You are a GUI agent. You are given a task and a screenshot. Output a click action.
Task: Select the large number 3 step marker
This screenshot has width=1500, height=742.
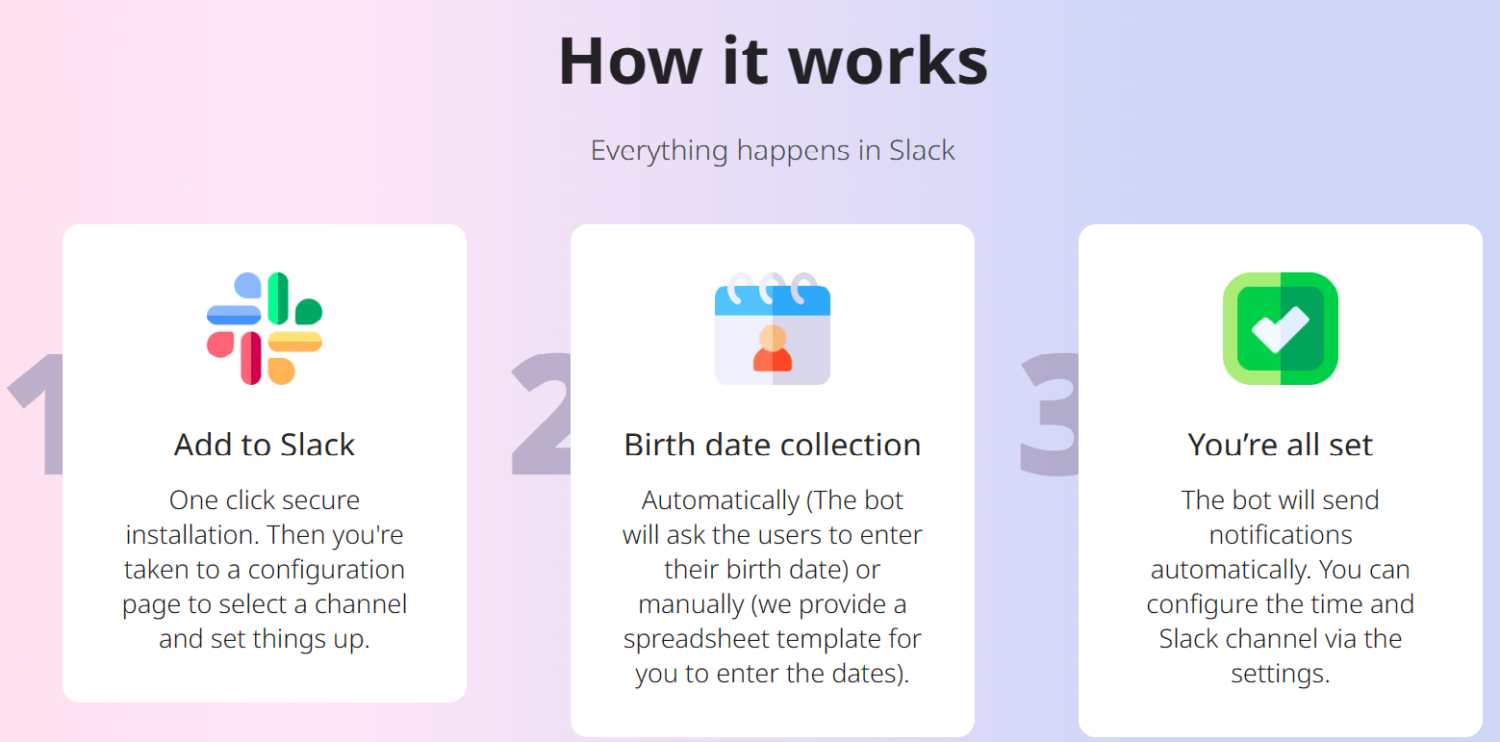pyautogui.click(x=1049, y=414)
